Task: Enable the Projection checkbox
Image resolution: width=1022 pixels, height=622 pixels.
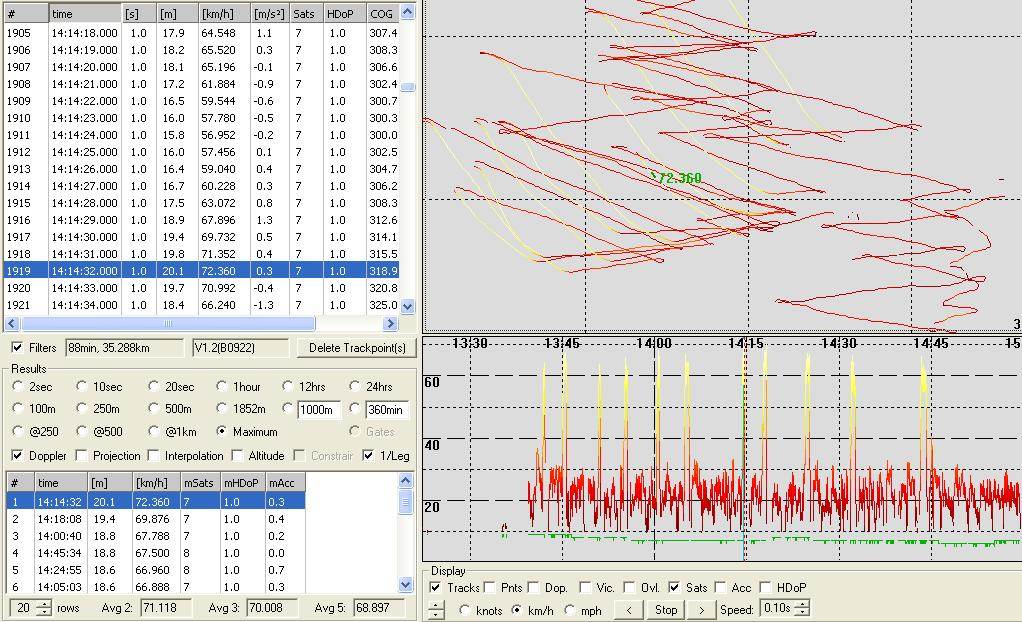Action: pos(84,456)
